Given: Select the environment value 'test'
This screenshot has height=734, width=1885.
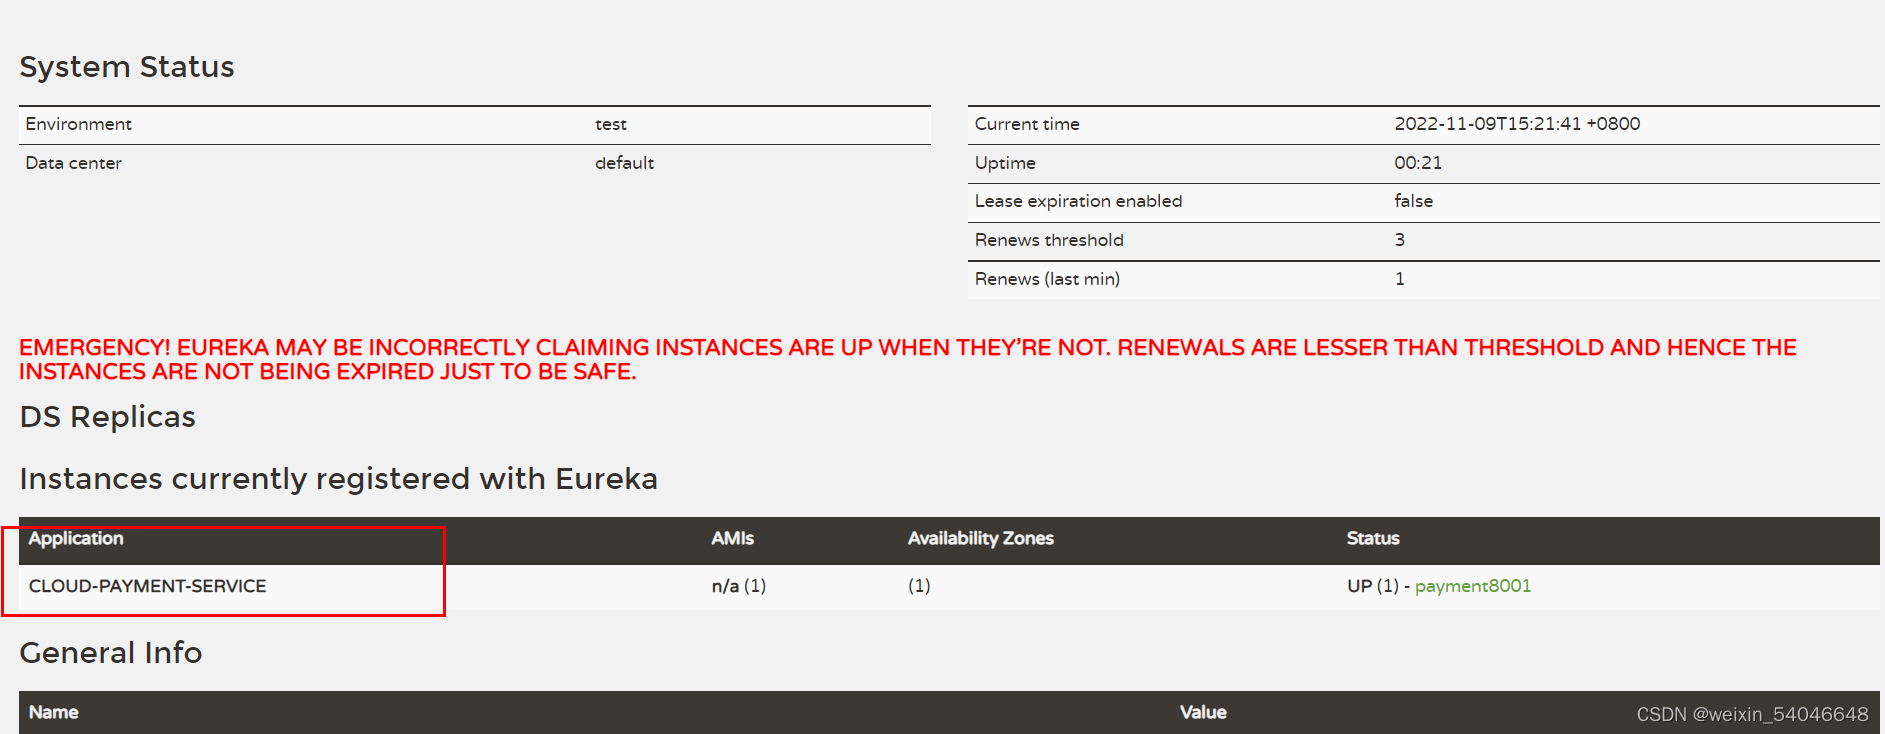Looking at the screenshot, I should coord(611,124).
